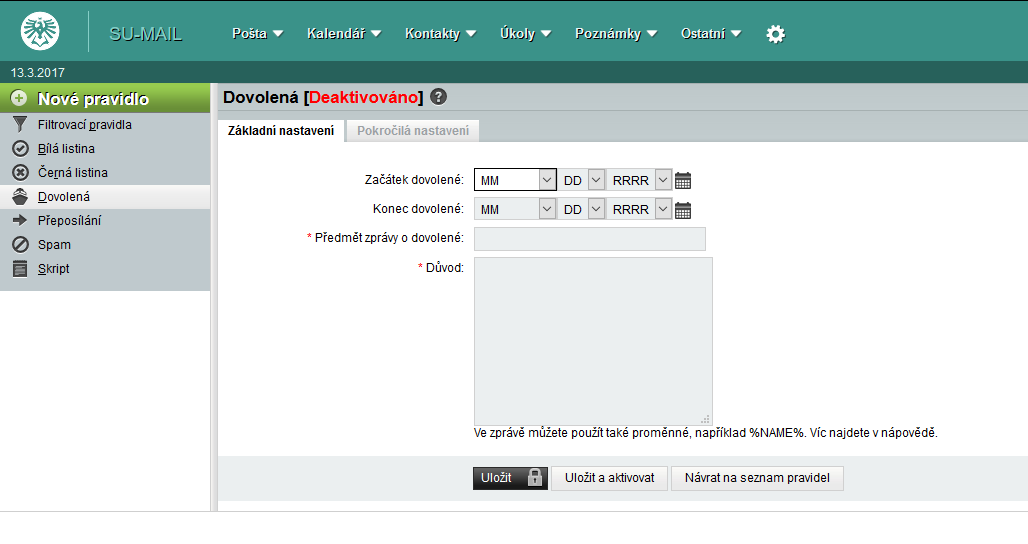The width and height of the screenshot is (1028, 544).
Task: Open month dropdown for Začátek dovolené
Action: click(515, 180)
